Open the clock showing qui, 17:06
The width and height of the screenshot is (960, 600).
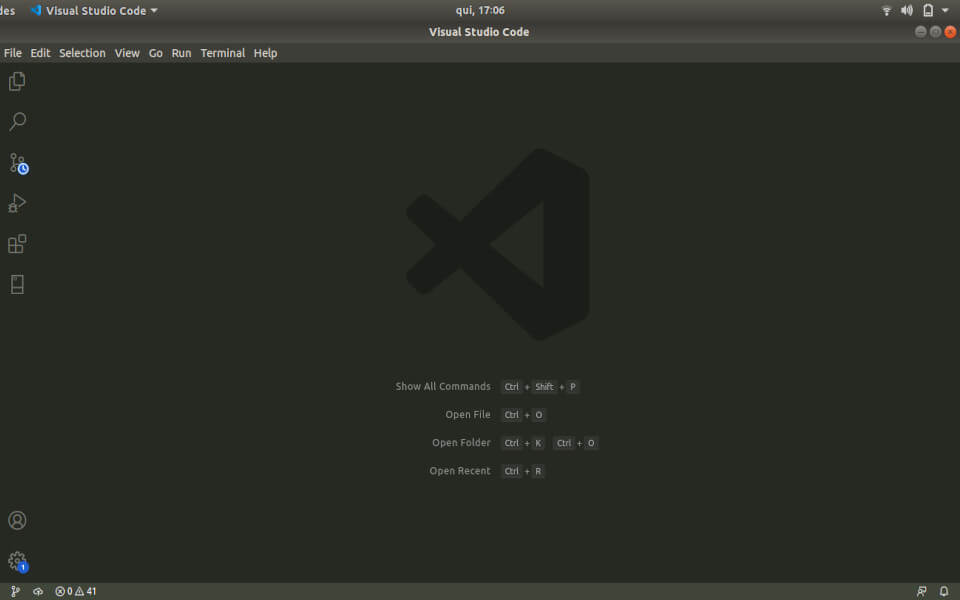pos(480,10)
